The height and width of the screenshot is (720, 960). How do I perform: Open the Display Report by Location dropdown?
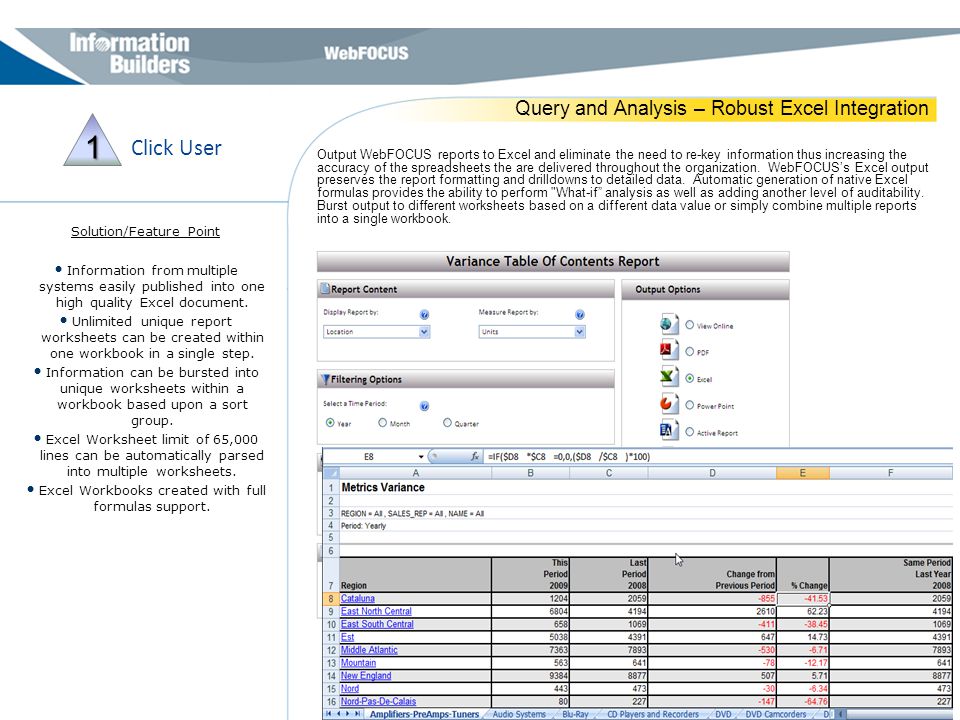pyautogui.click(x=377, y=331)
